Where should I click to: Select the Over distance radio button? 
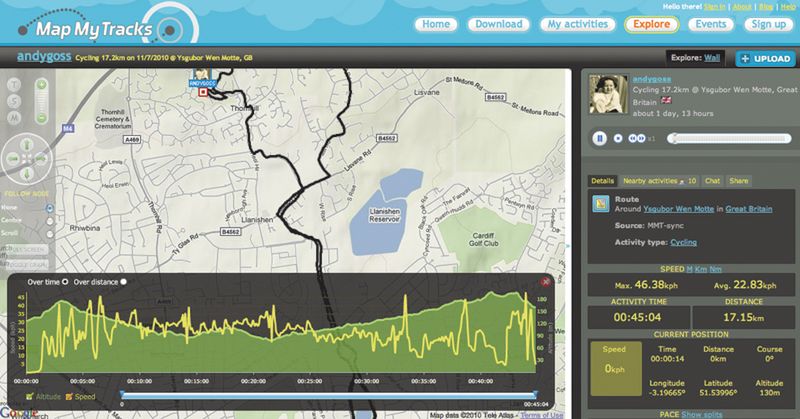coord(123,282)
